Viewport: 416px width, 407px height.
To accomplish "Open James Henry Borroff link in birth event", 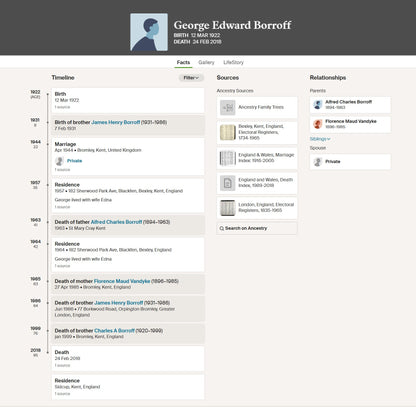I will point(116,122).
